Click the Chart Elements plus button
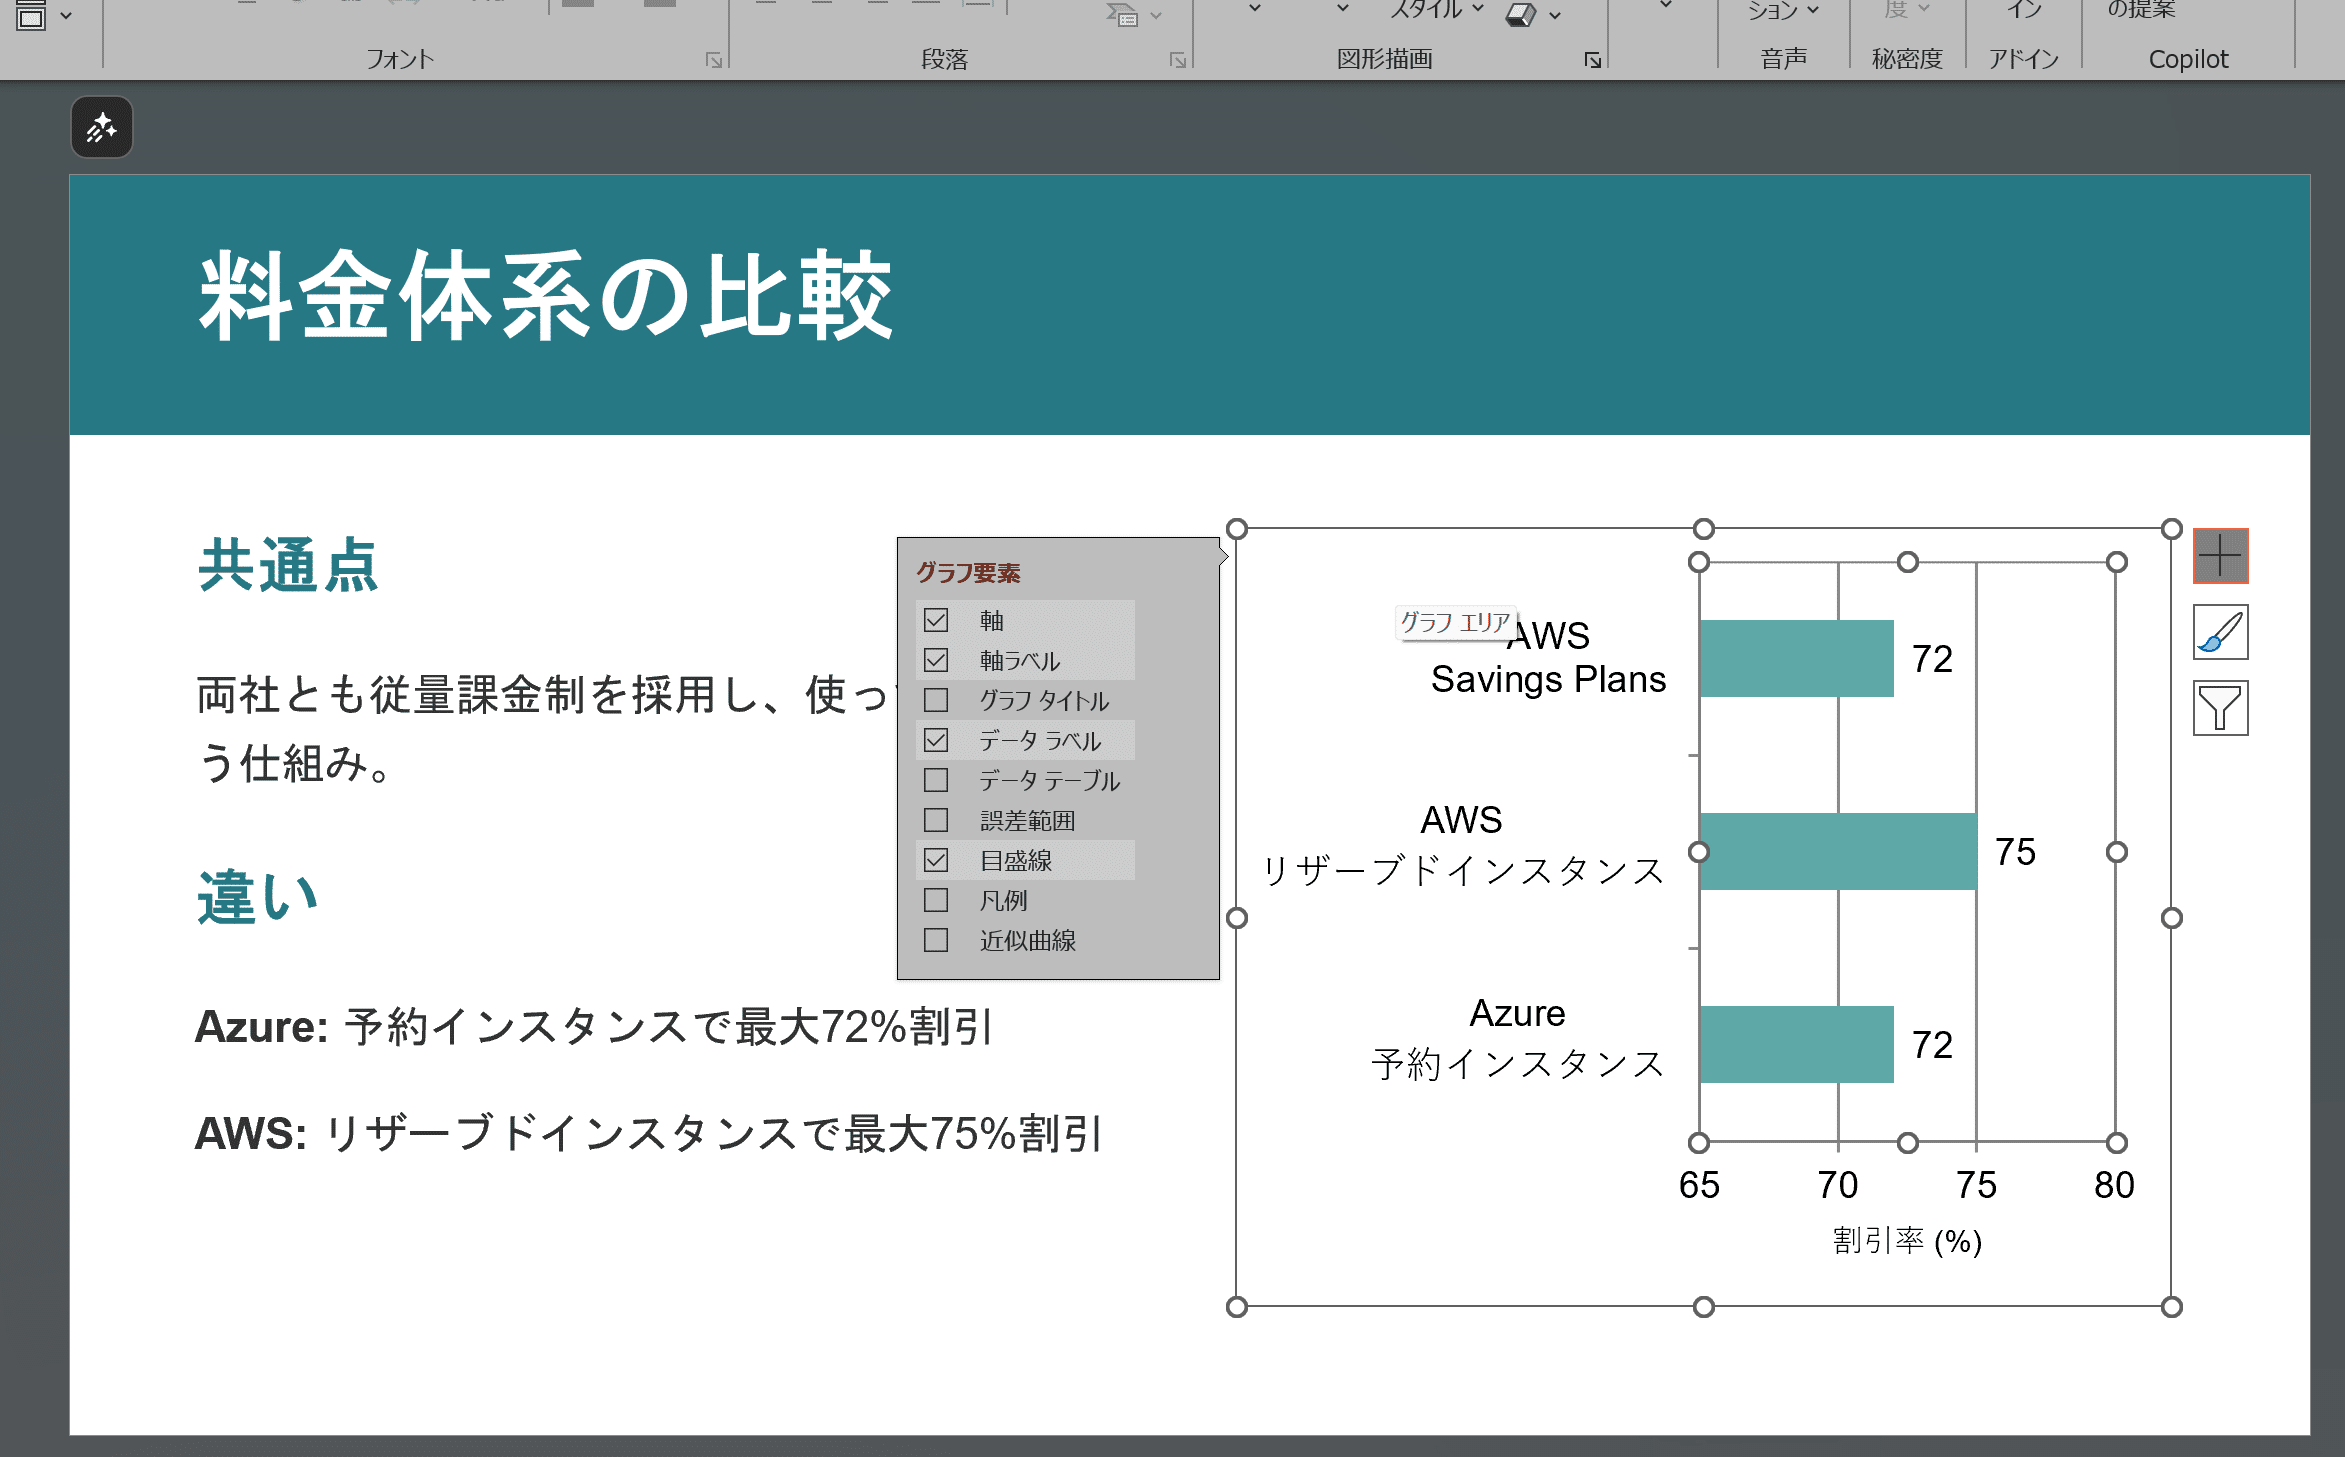Image resolution: width=2345 pixels, height=1457 pixels. coord(2220,556)
